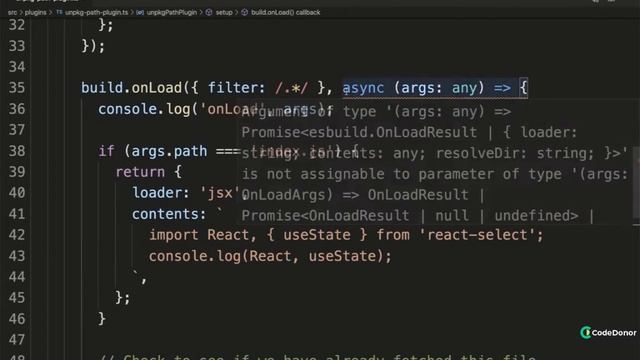Click the 'filter:' key on line 35
This screenshot has height=360, width=640.
(237, 88)
